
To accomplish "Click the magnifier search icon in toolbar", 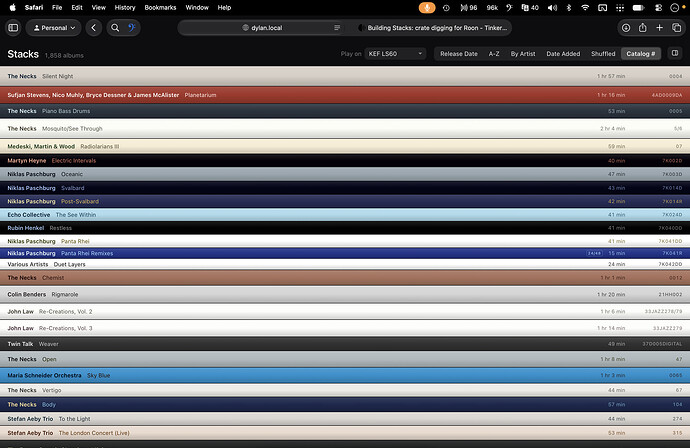I will coord(115,28).
